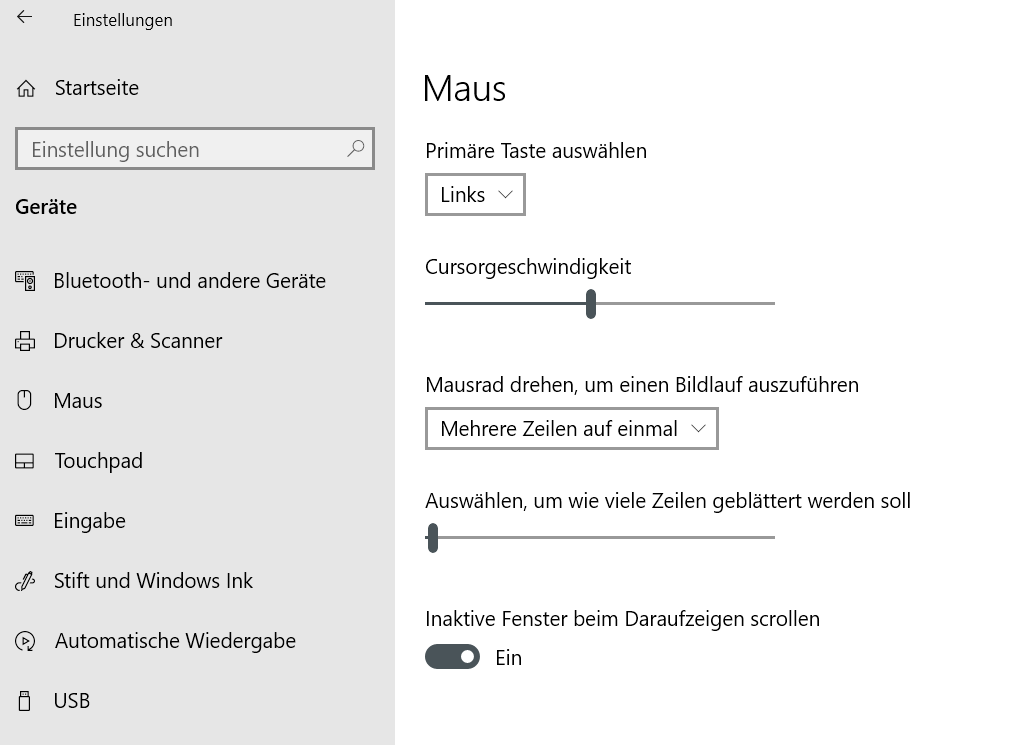This screenshot has width=1035, height=745.
Task: Click the Bluetooth devices icon
Action: pos(25,281)
